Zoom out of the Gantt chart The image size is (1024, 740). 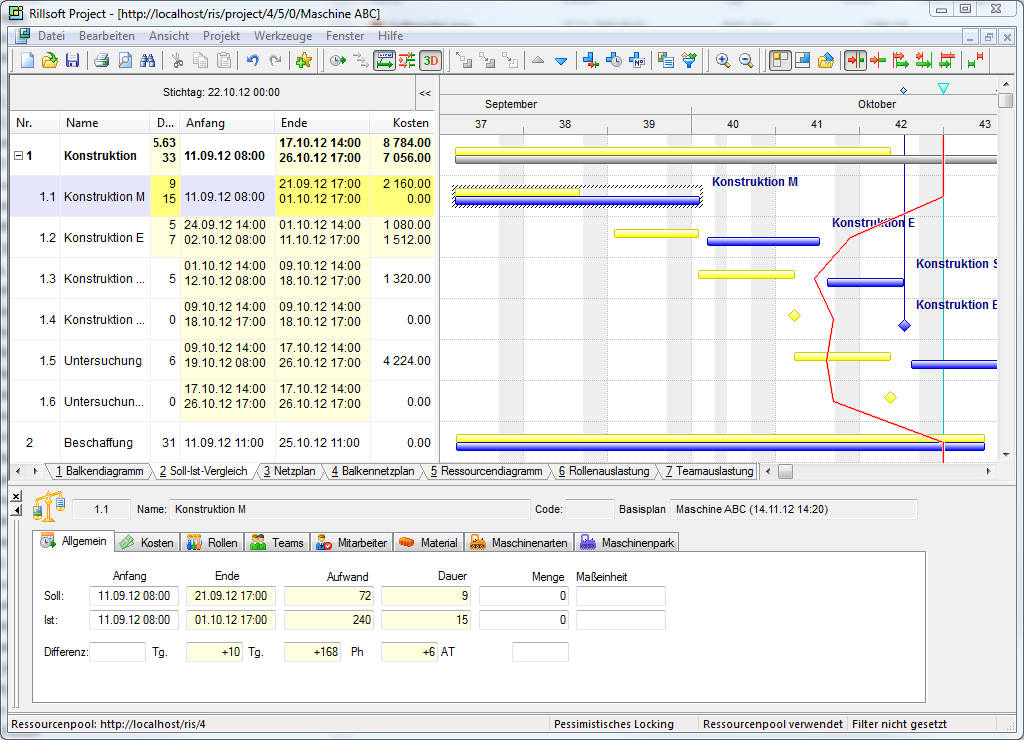tap(746, 61)
